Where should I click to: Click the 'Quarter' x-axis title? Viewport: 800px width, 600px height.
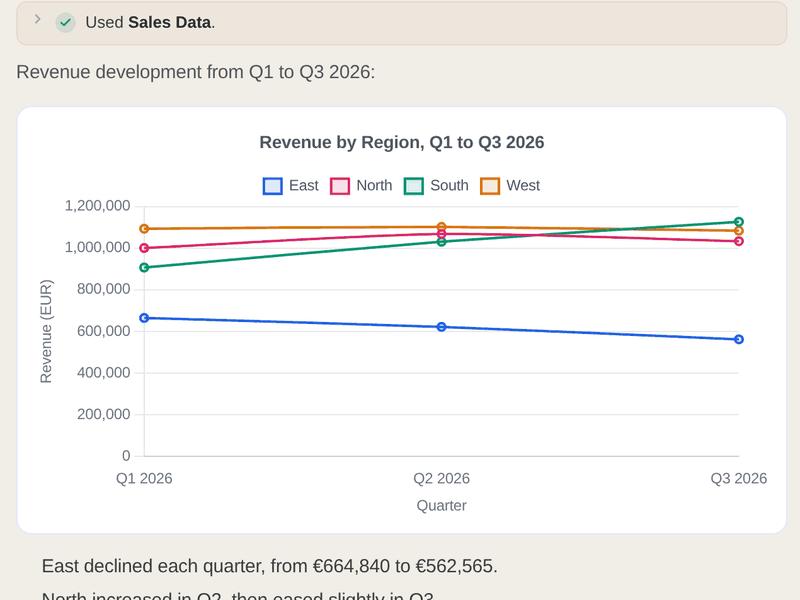point(441,506)
